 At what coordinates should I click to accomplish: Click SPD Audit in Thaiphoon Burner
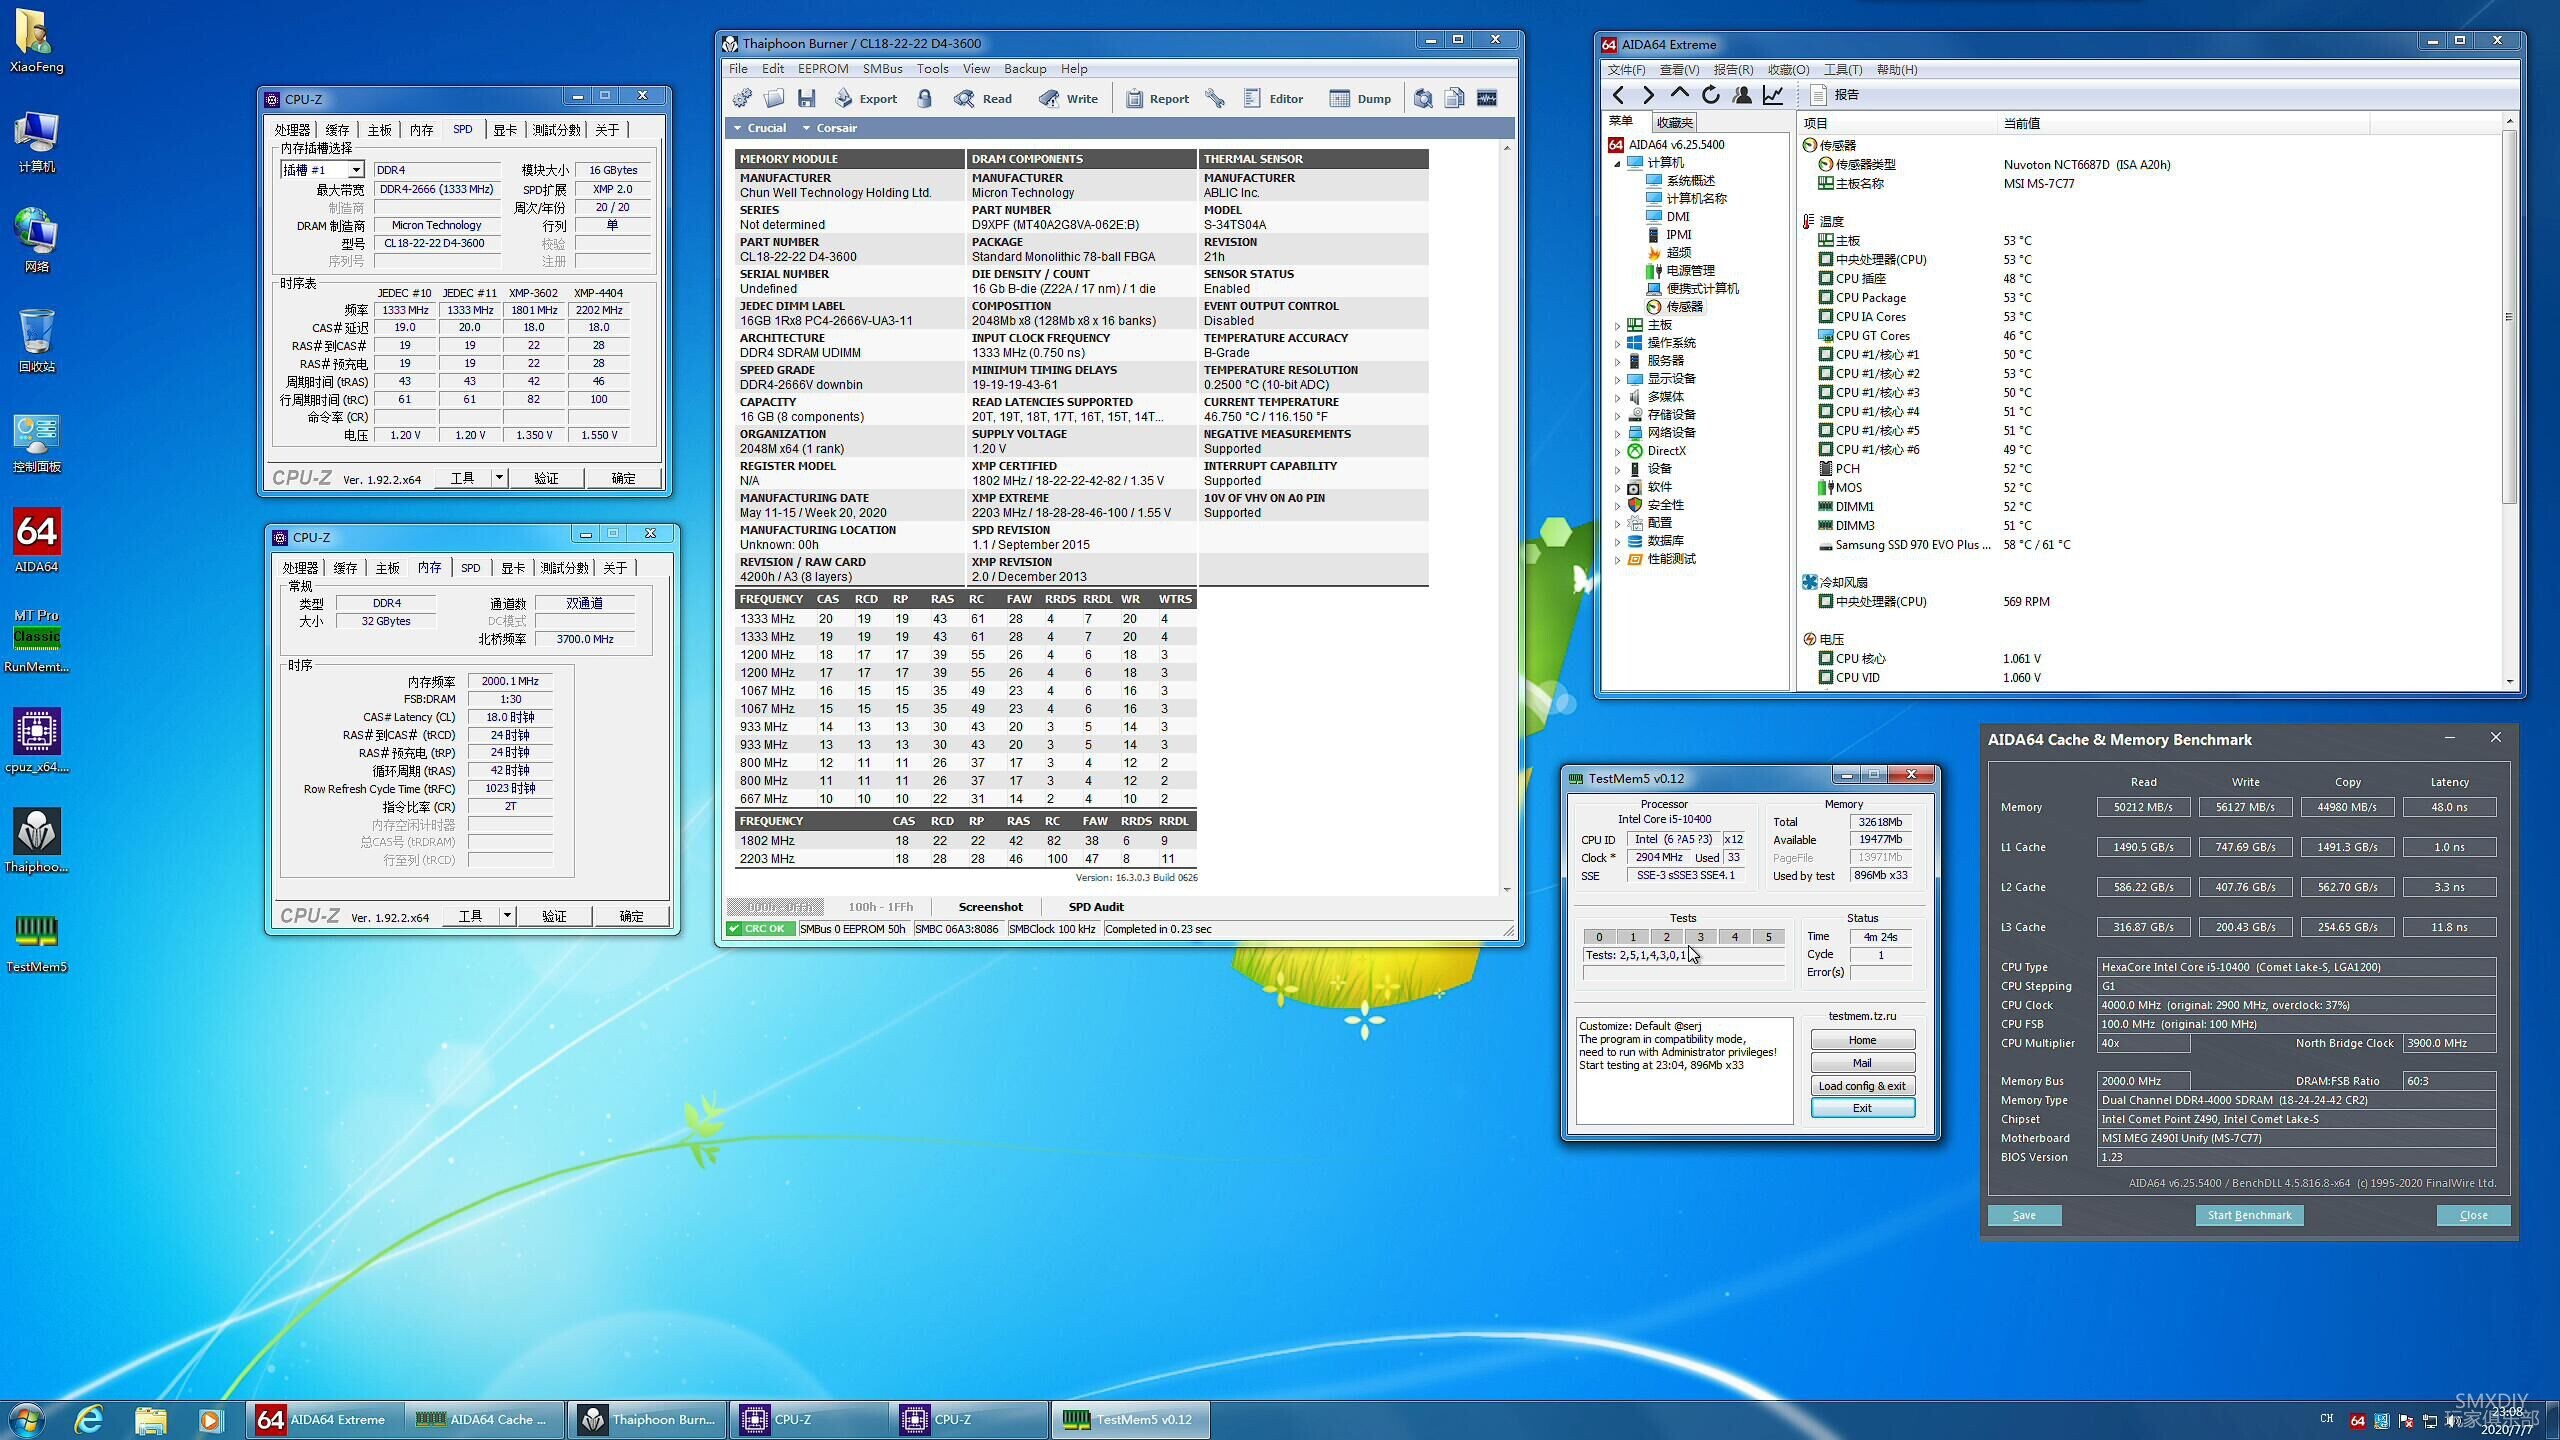1096,907
